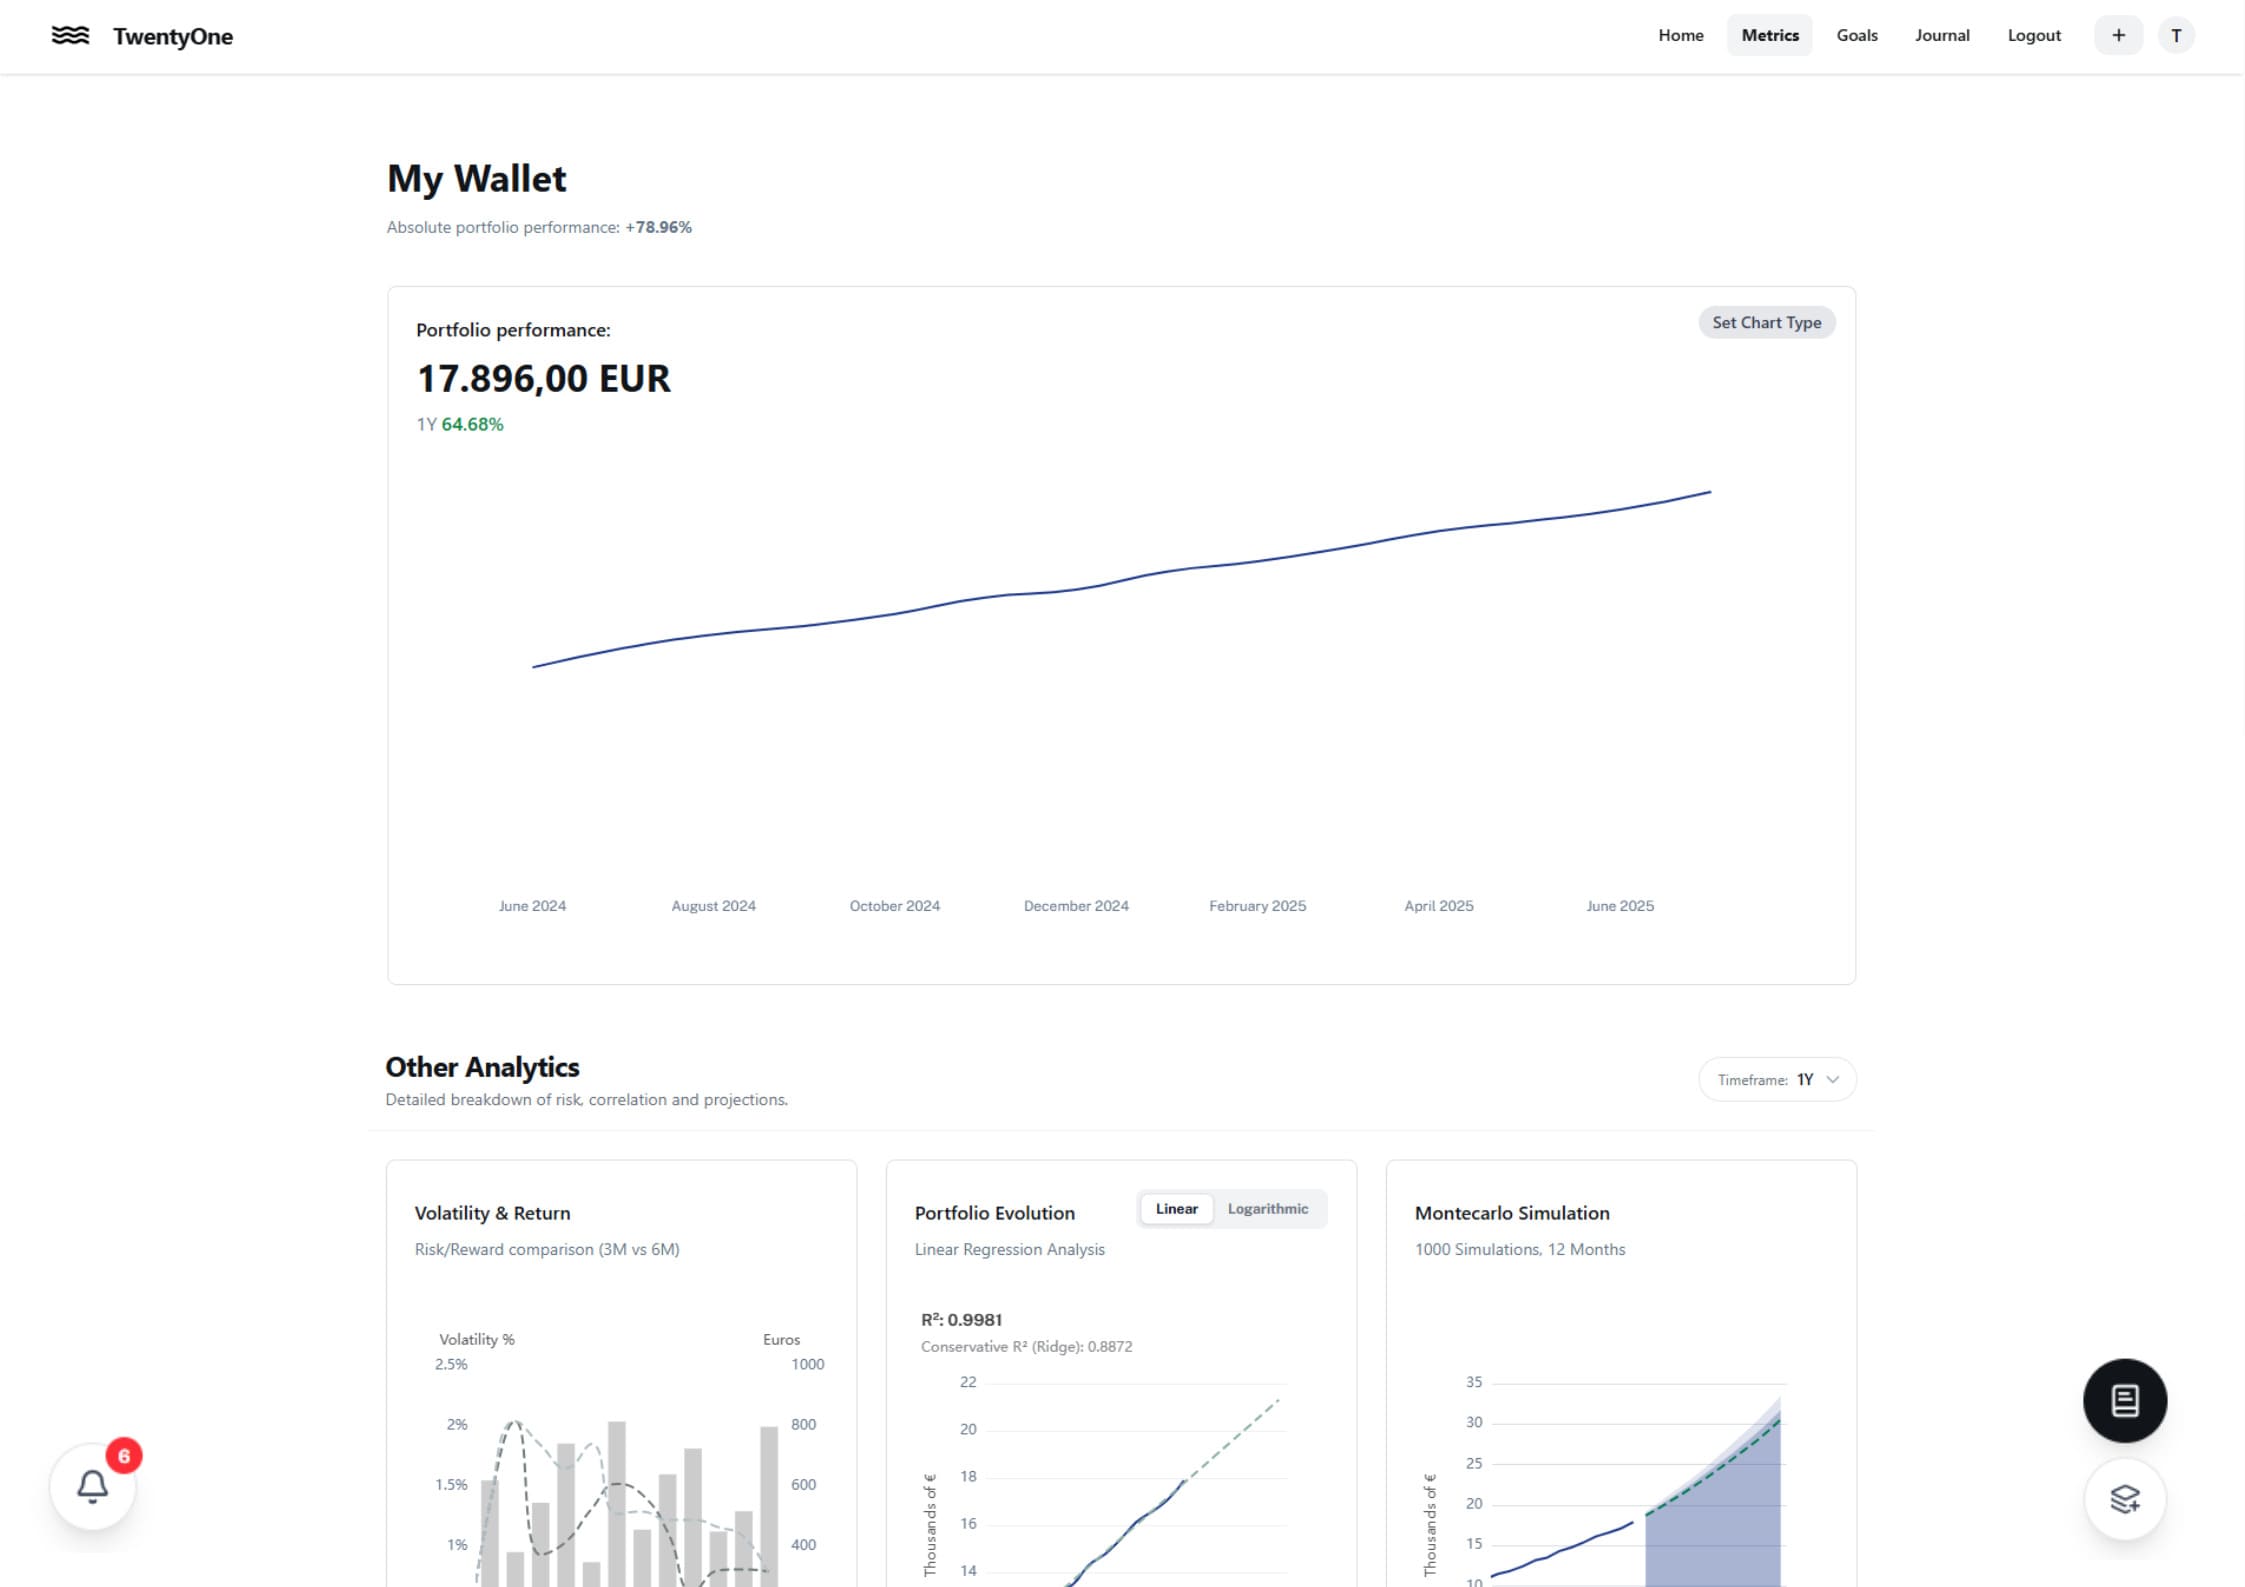The image size is (2245, 1587).
Task: Click the red notification count badge
Action: [x=124, y=1456]
